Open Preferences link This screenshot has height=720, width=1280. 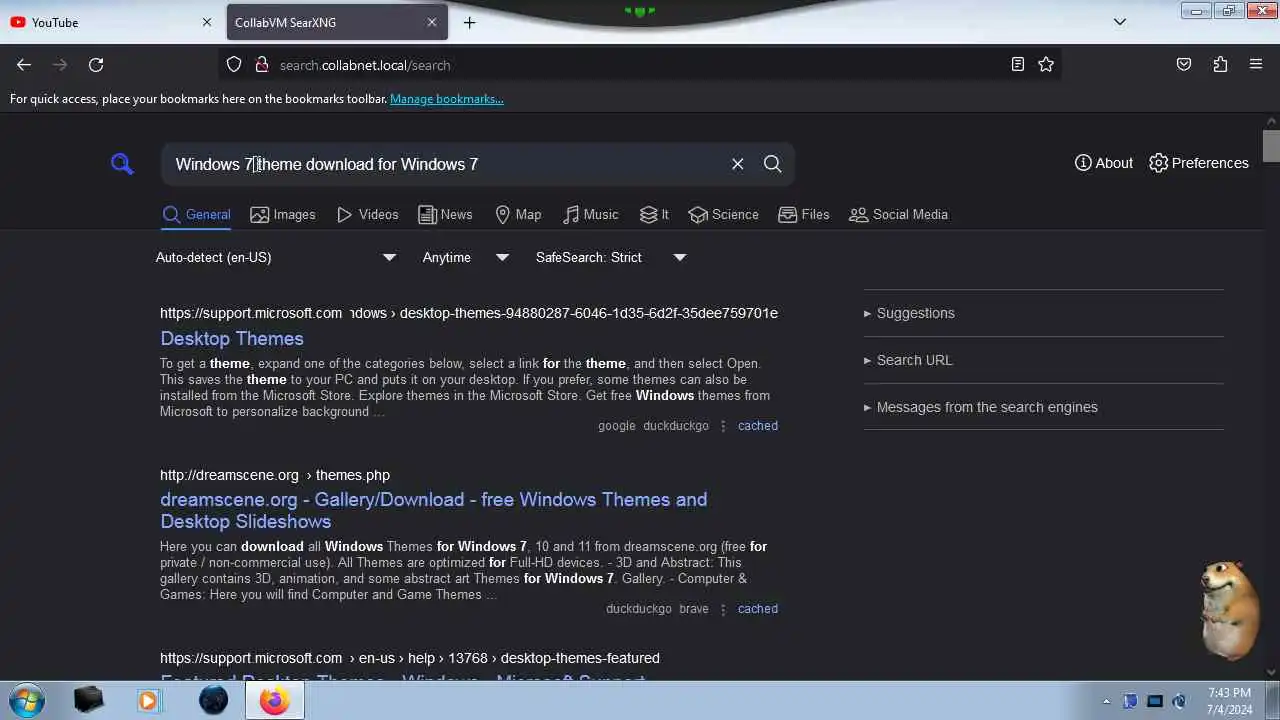pos(1199,163)
